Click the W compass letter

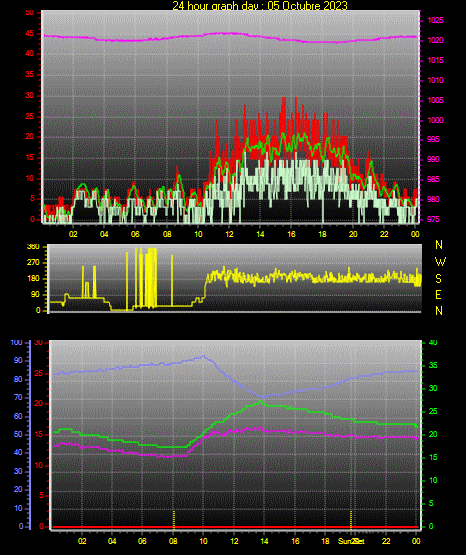(x=440, y=262)
